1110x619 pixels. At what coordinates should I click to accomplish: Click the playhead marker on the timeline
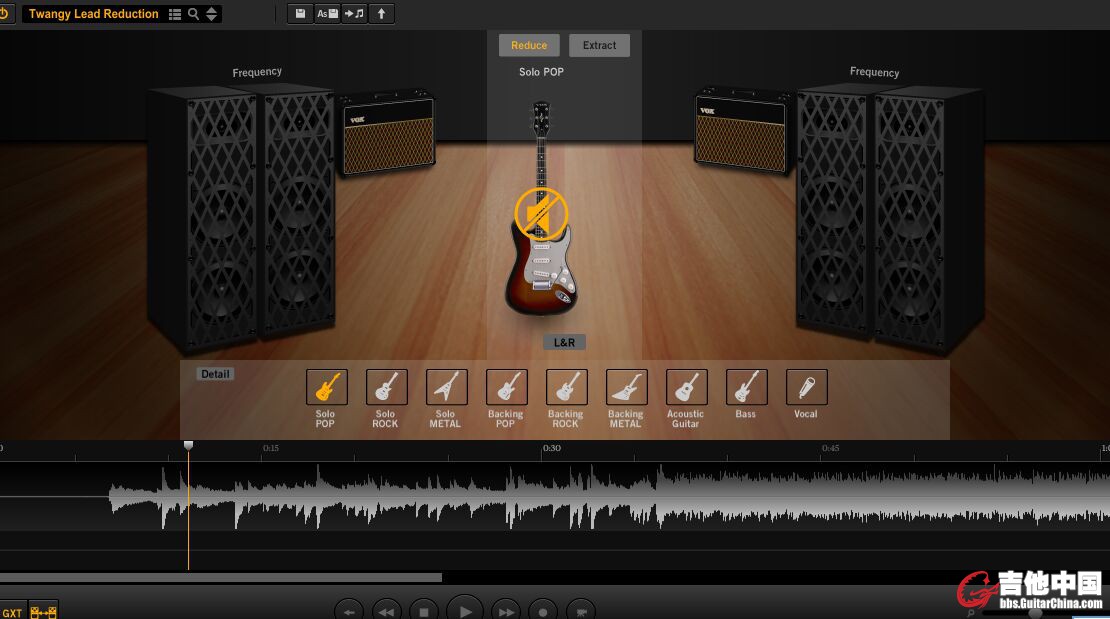188,445
